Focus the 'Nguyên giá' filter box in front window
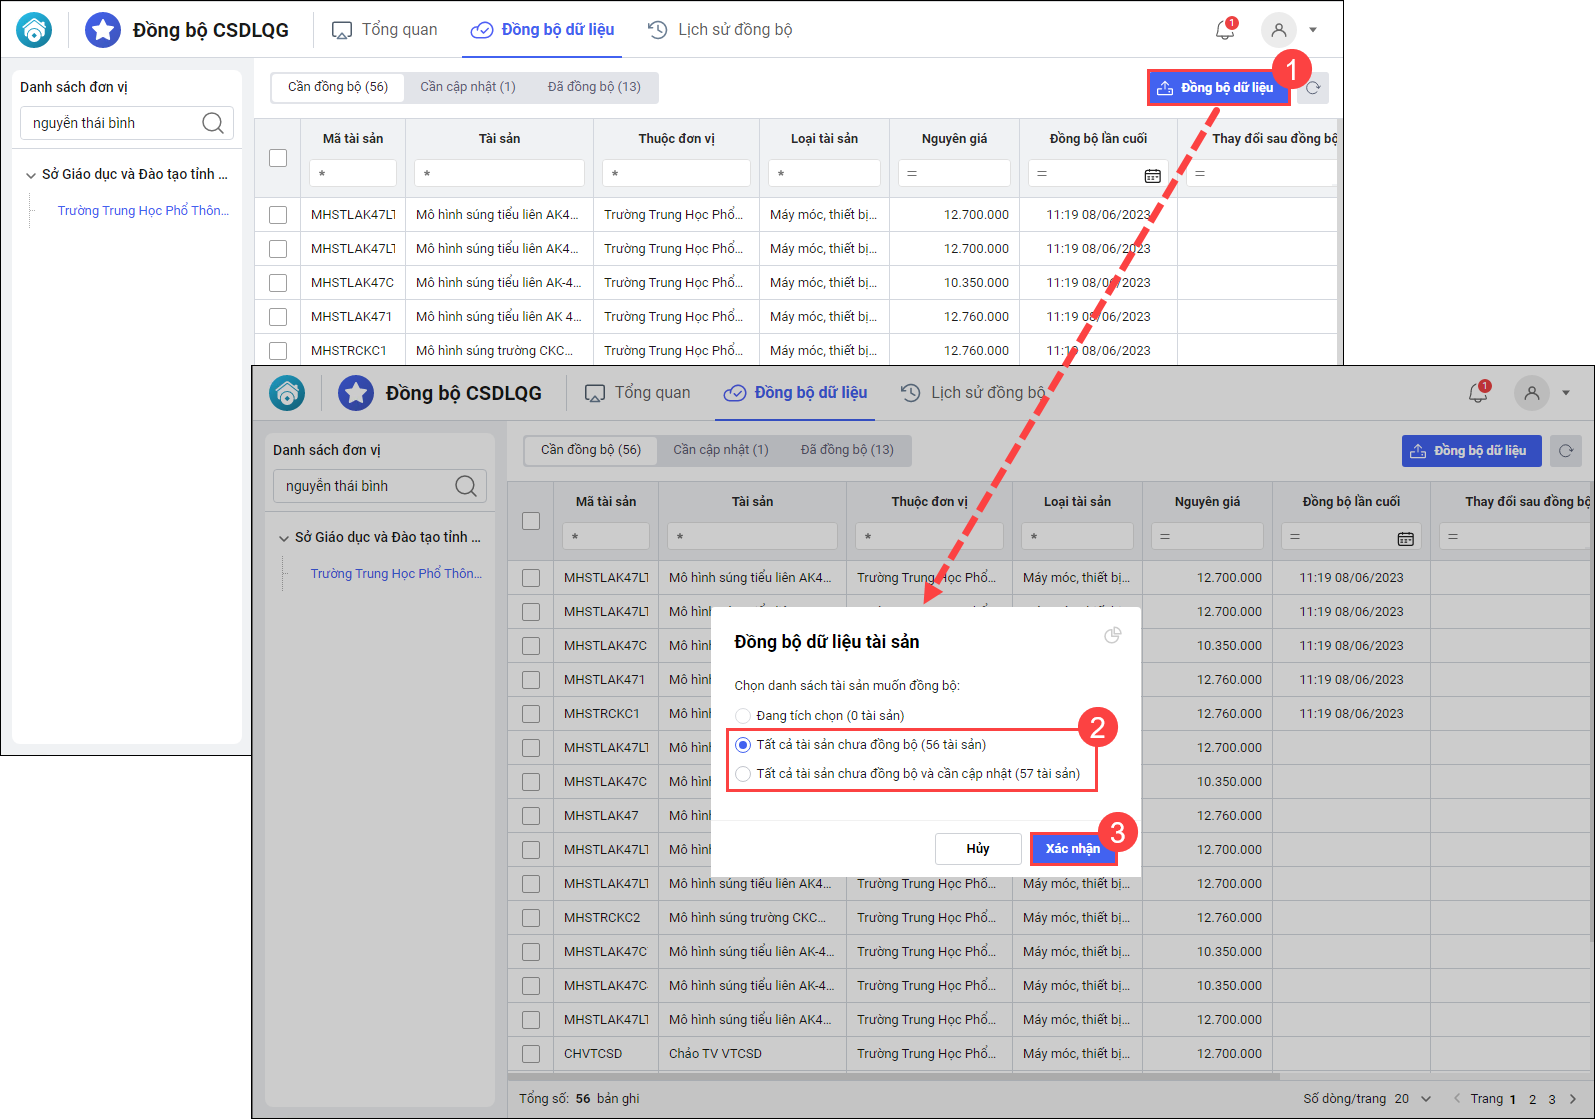 click(x=1207, y=536)
